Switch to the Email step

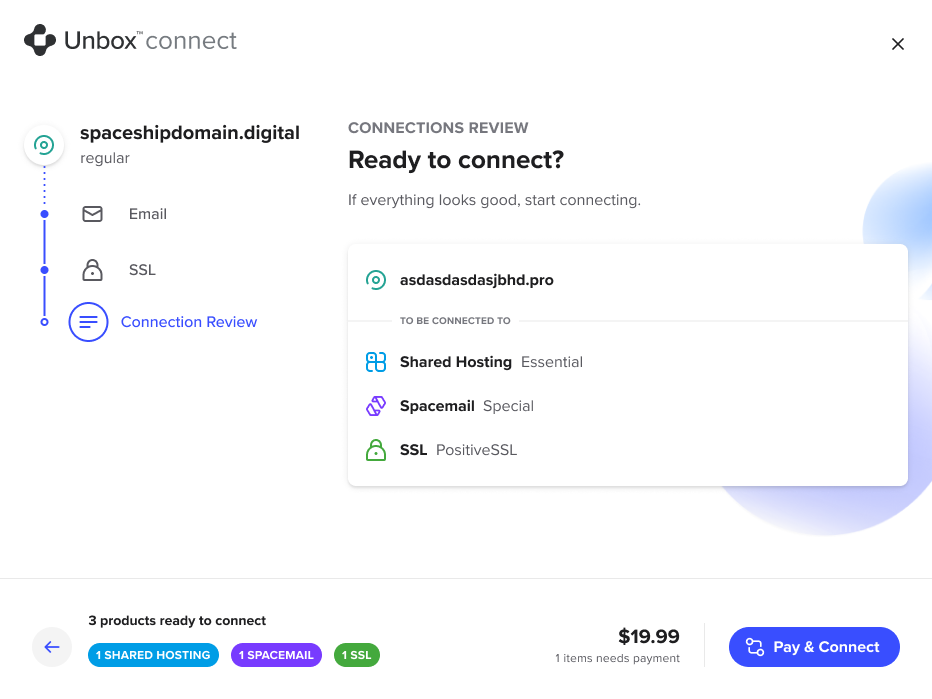click(x=147, y=214)
